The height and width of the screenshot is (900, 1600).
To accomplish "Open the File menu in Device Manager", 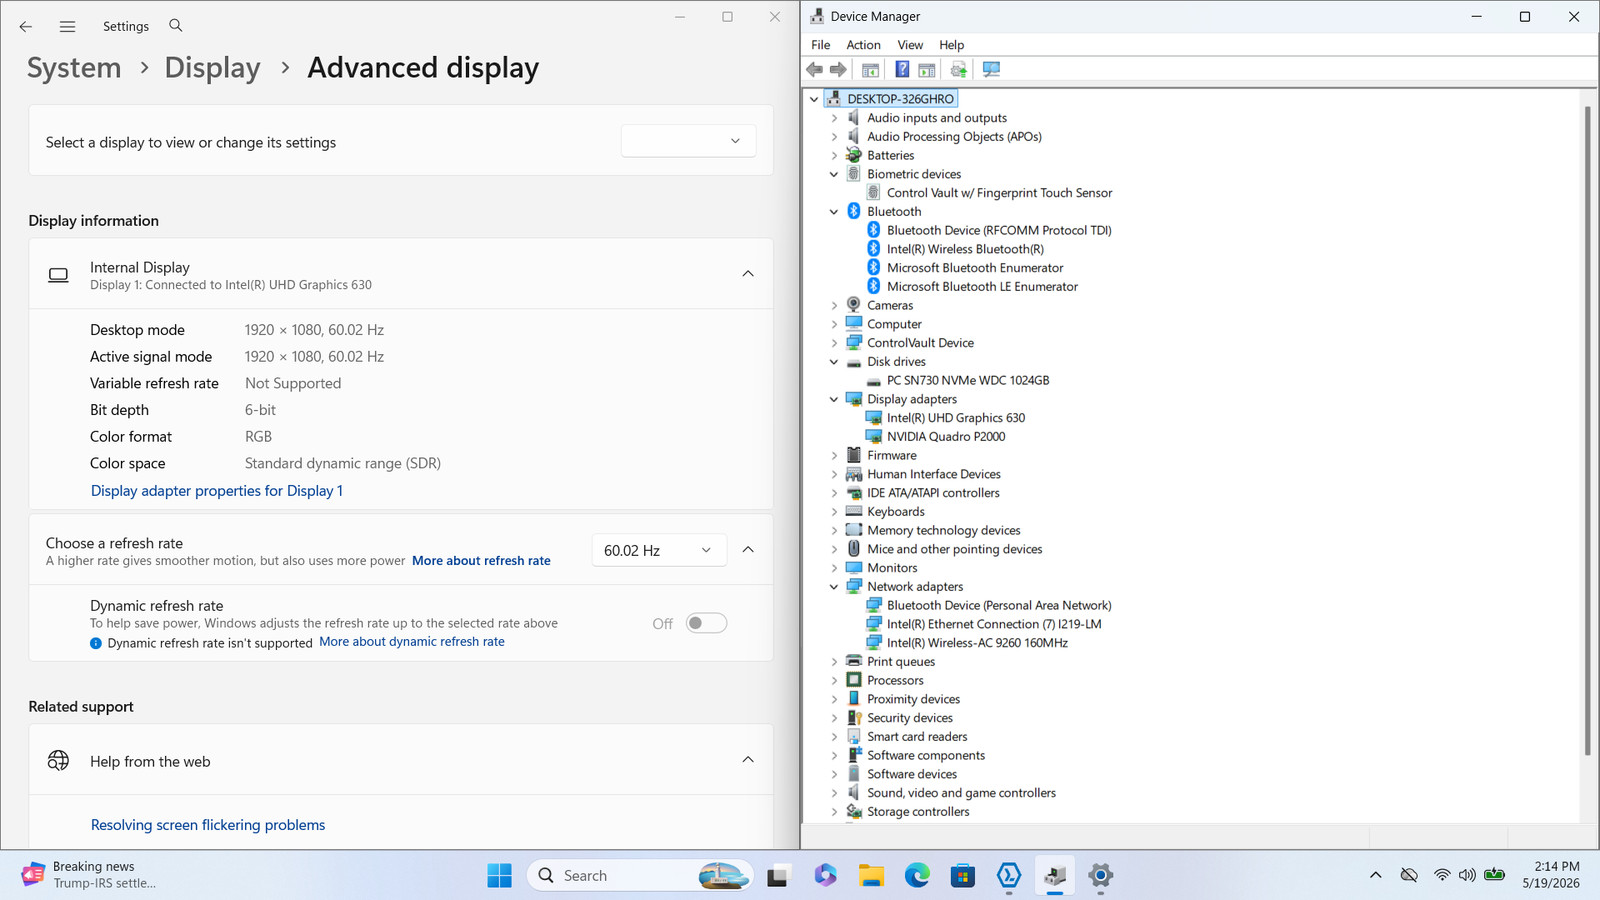I will point(821,45).
